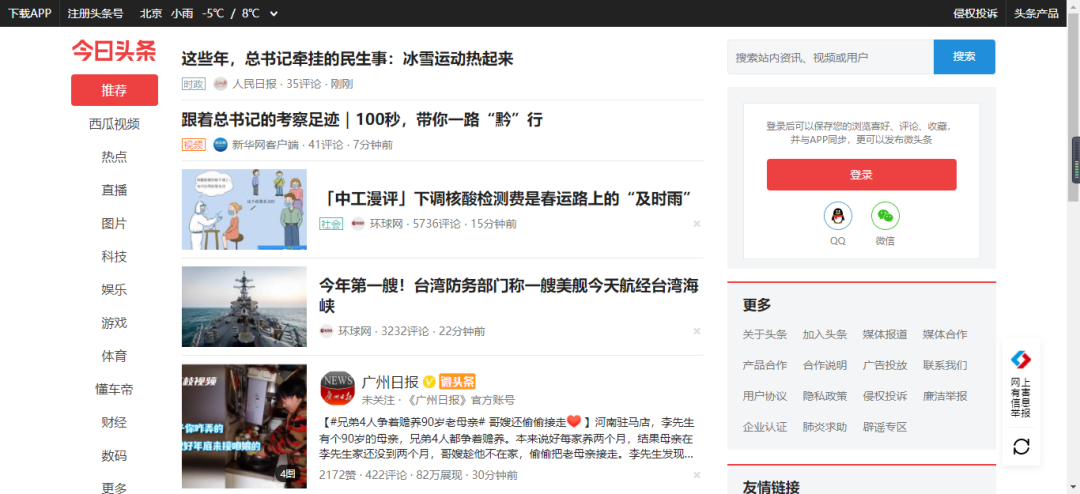Image resolution: width=1080 pixels, height=494 pixels.
Task: Log in with the WeChat icon
Action: coord(885,216)
